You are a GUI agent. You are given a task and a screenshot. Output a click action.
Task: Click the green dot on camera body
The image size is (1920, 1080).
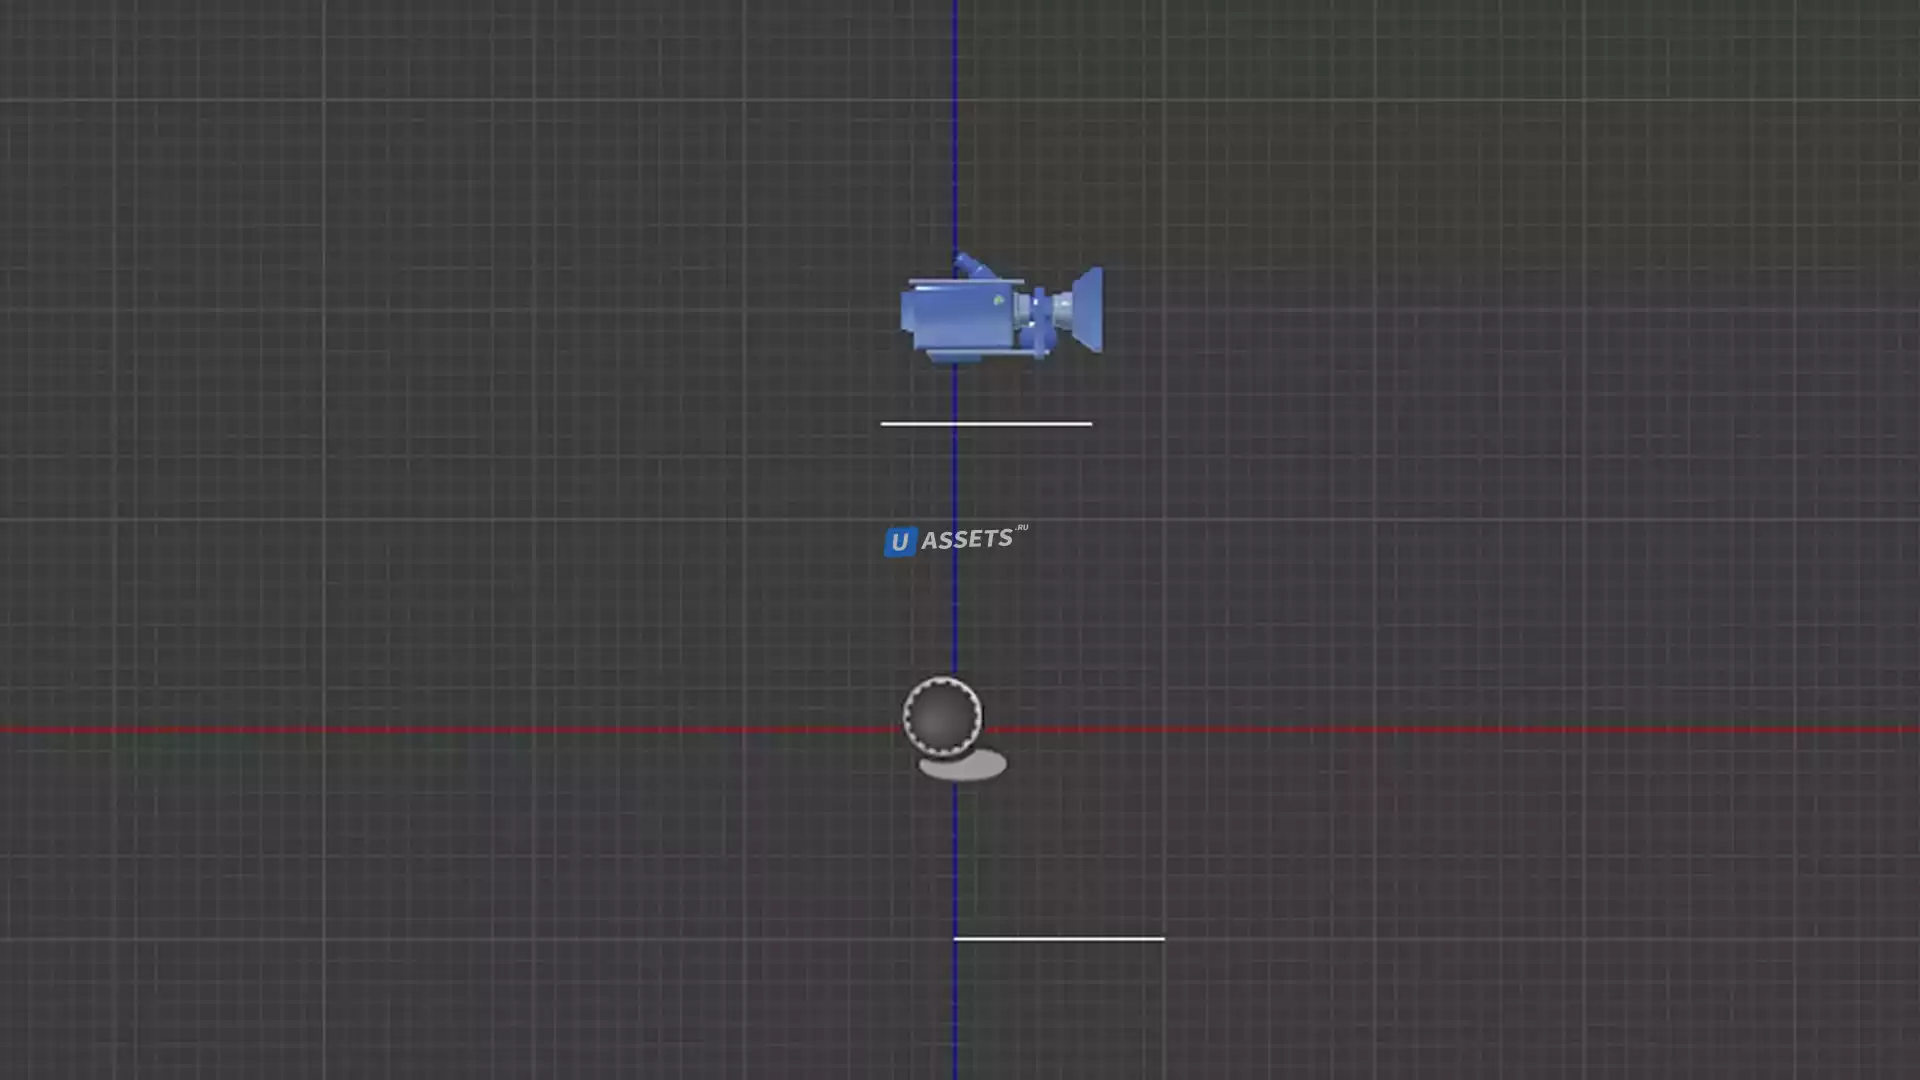[x=998, y=300]
